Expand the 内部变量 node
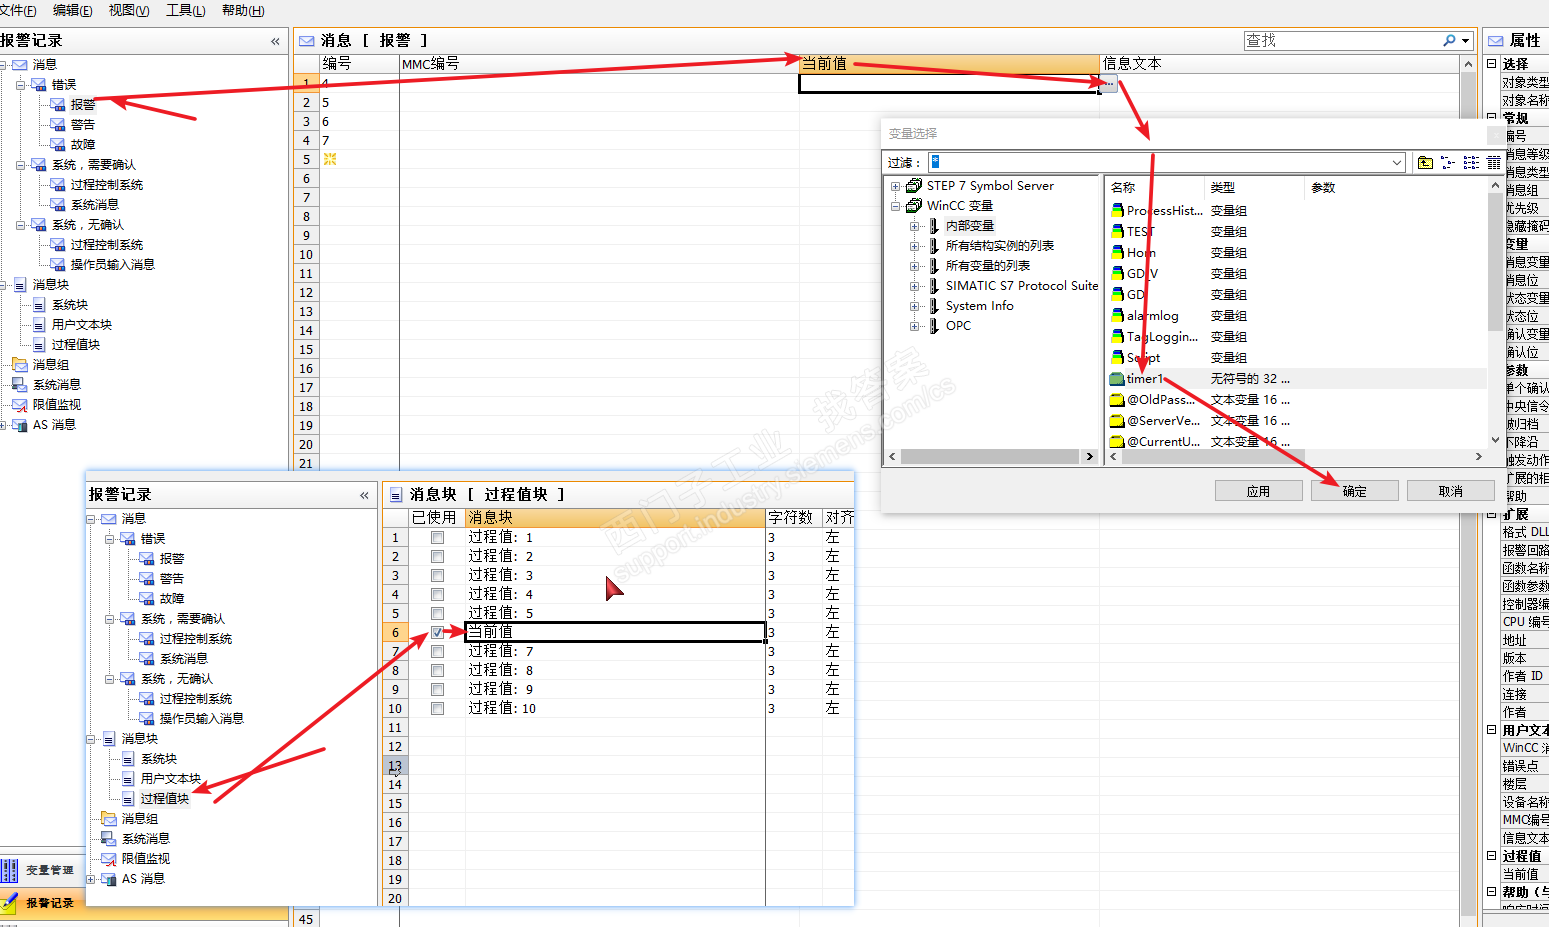 coord(914,226)
